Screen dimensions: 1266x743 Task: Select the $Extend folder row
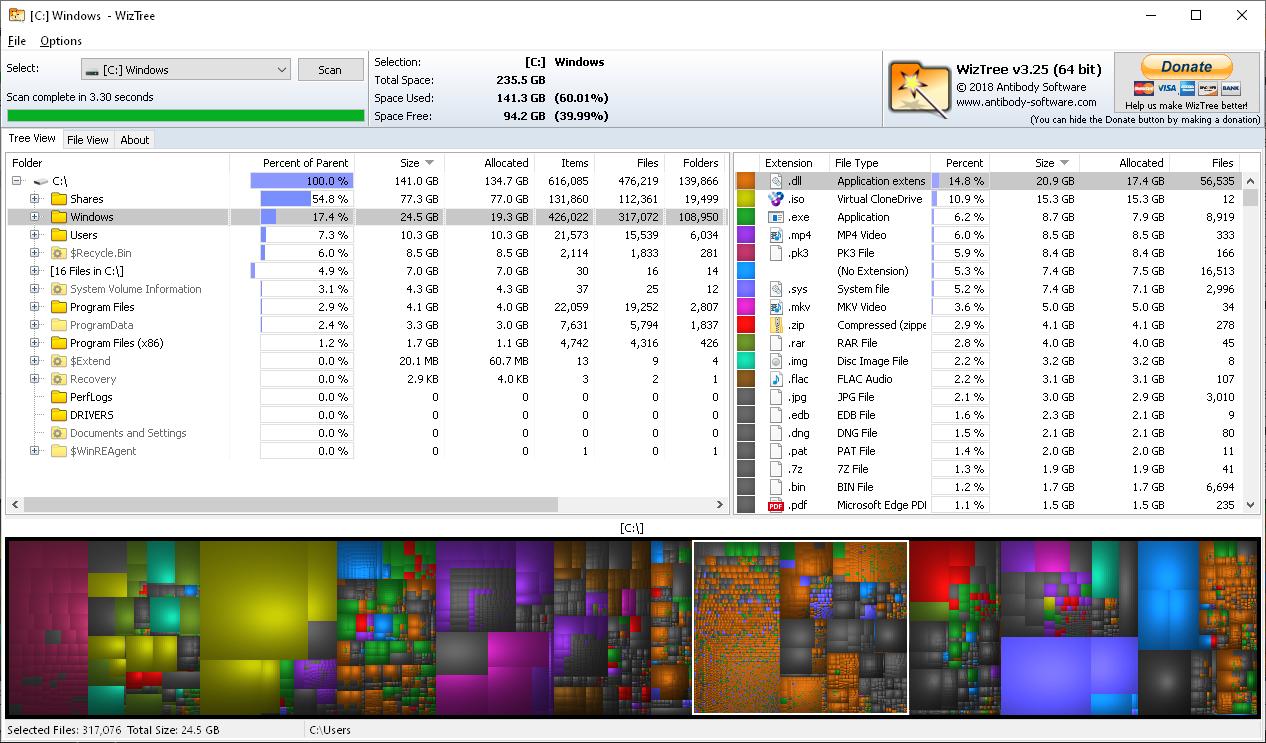368,361
